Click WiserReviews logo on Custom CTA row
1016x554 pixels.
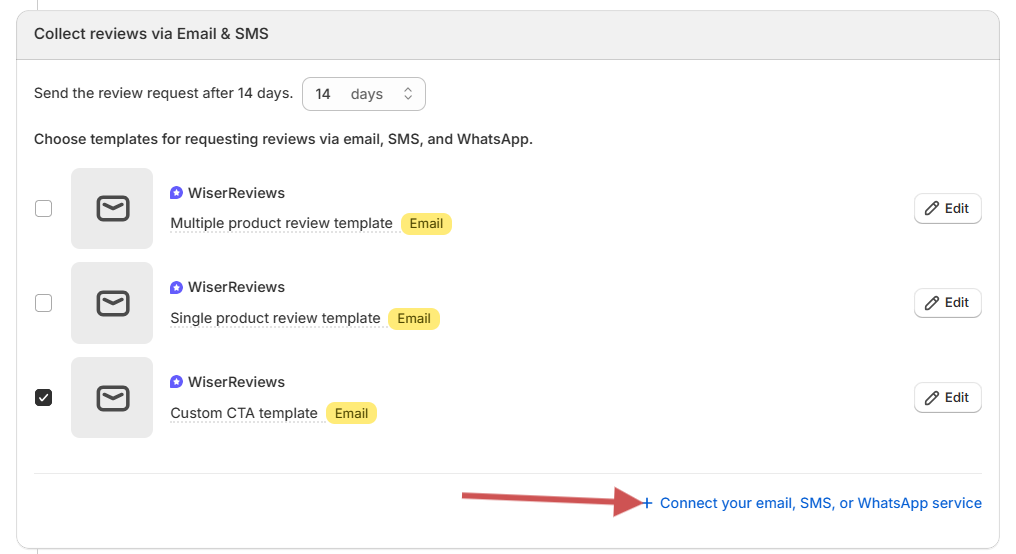177,382
